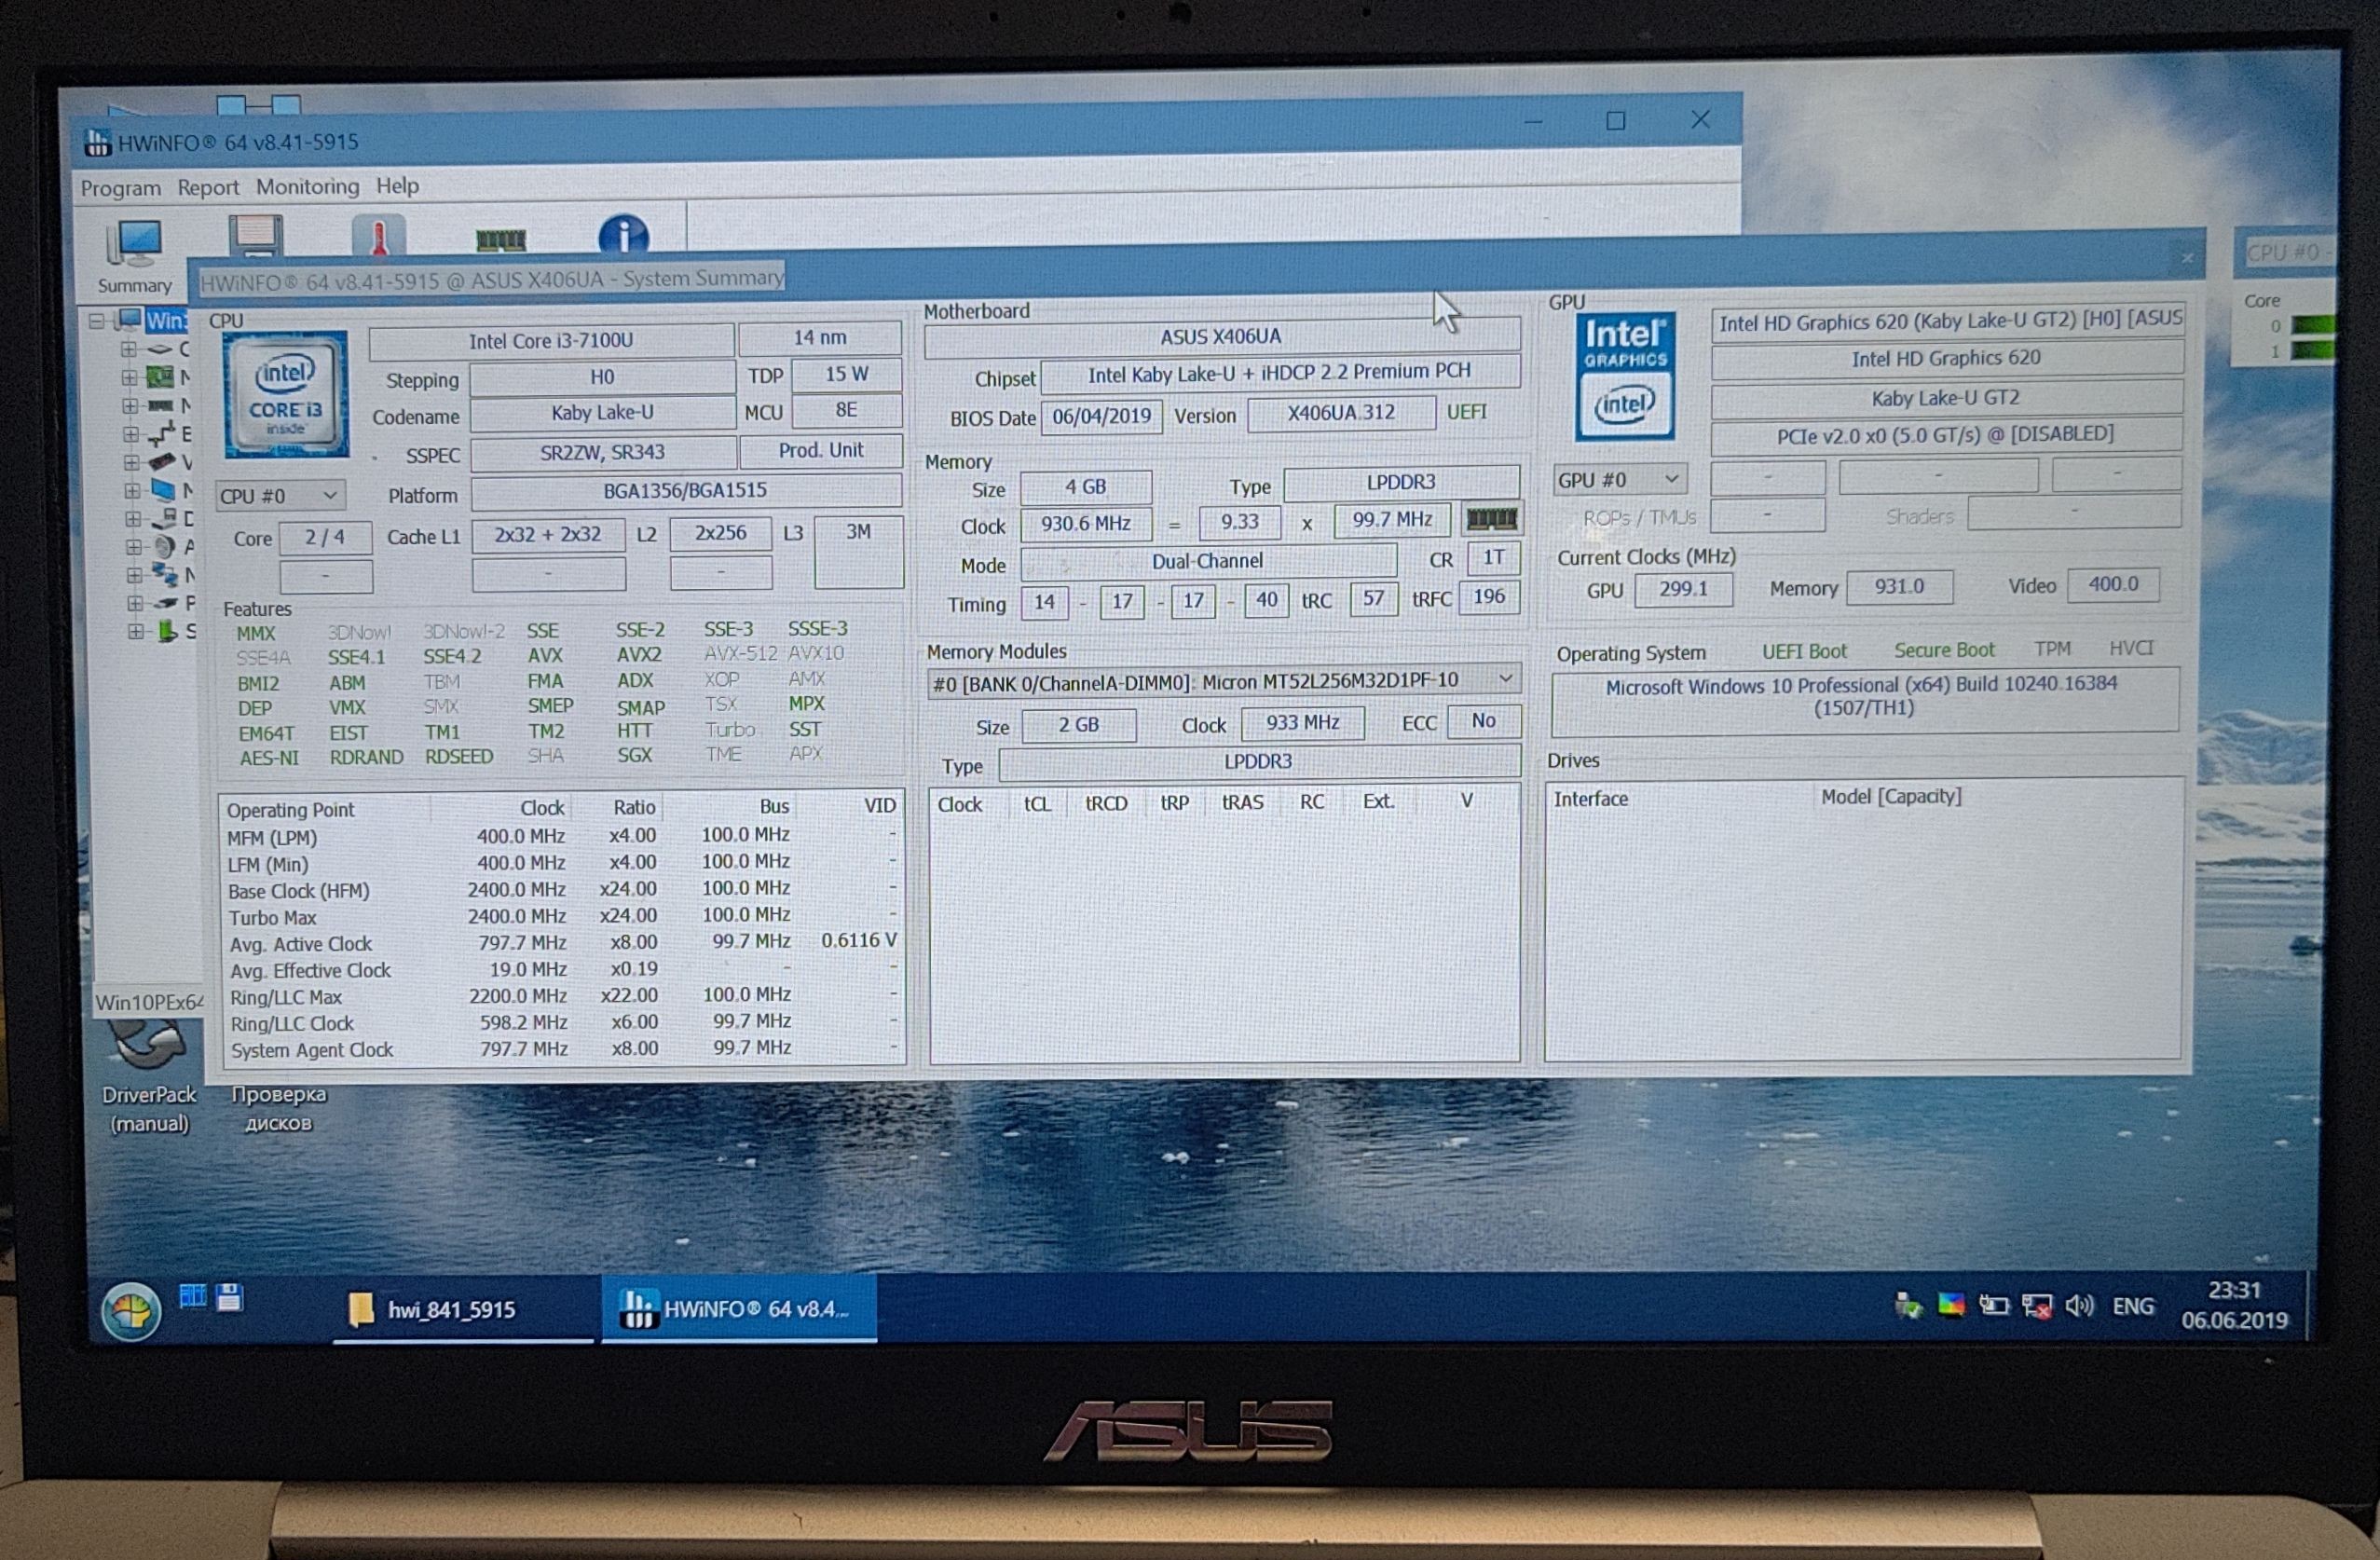Select the audio speaker icon in the tree

[165, 547]
